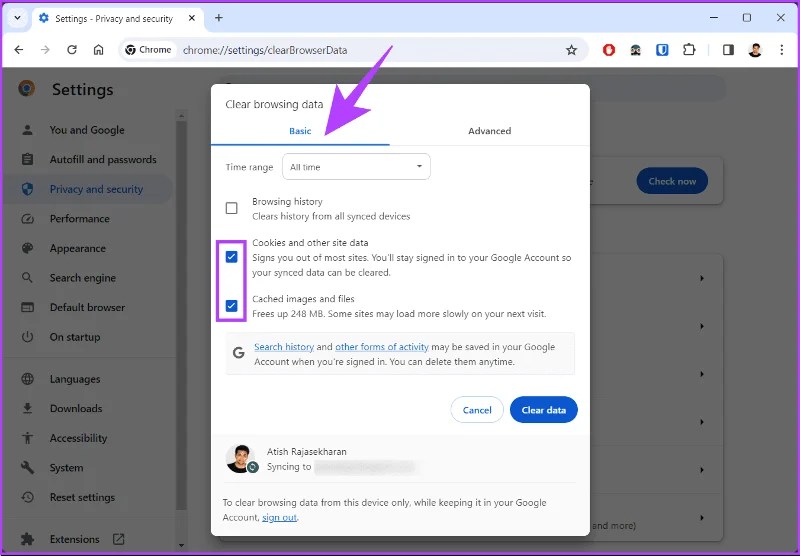Image resolution: width=800 pixels, height=556 pixels.
Task: Click the Atish Rajasekharan profile picture
Action: (x=240, y=458)
